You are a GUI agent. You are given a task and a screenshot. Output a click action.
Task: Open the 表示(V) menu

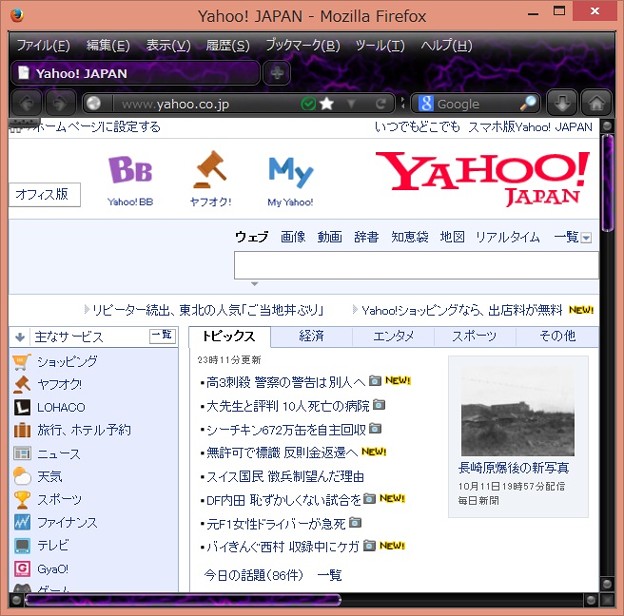point(168,45)
